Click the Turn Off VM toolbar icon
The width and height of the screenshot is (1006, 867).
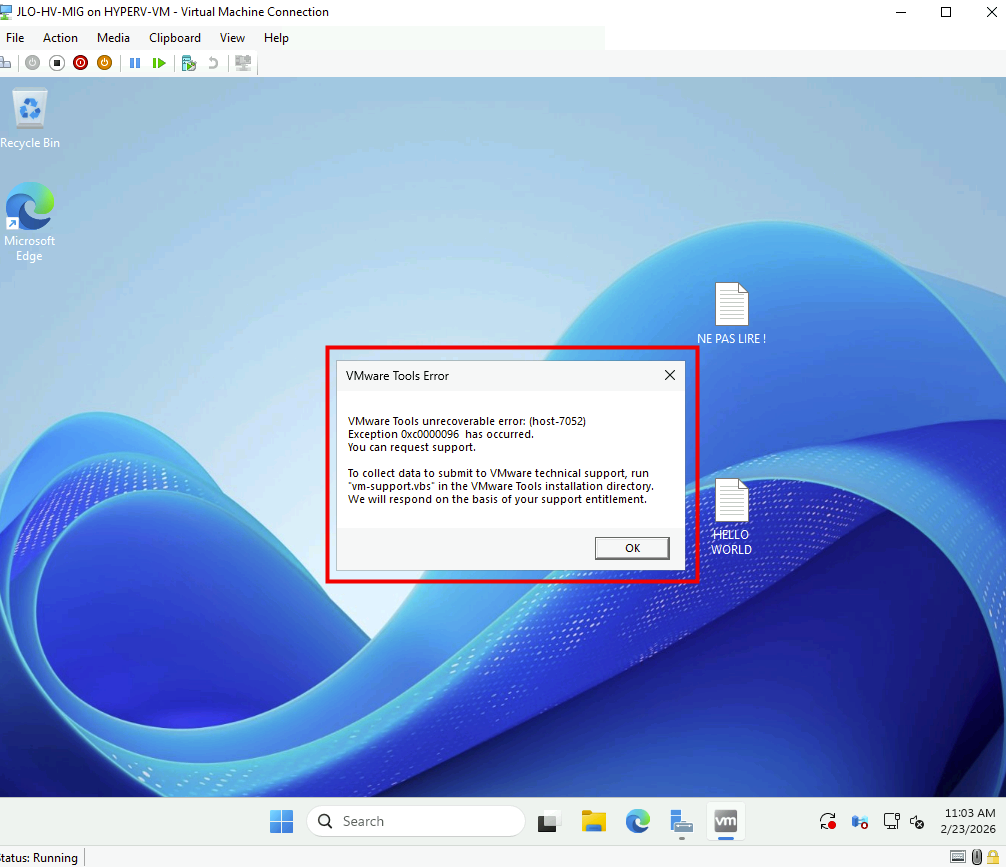(x=57, y=63)
